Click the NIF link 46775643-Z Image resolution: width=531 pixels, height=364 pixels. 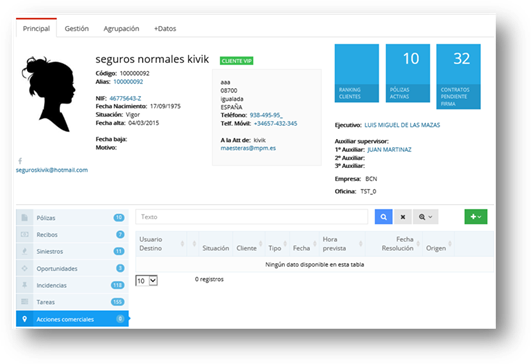125,98
